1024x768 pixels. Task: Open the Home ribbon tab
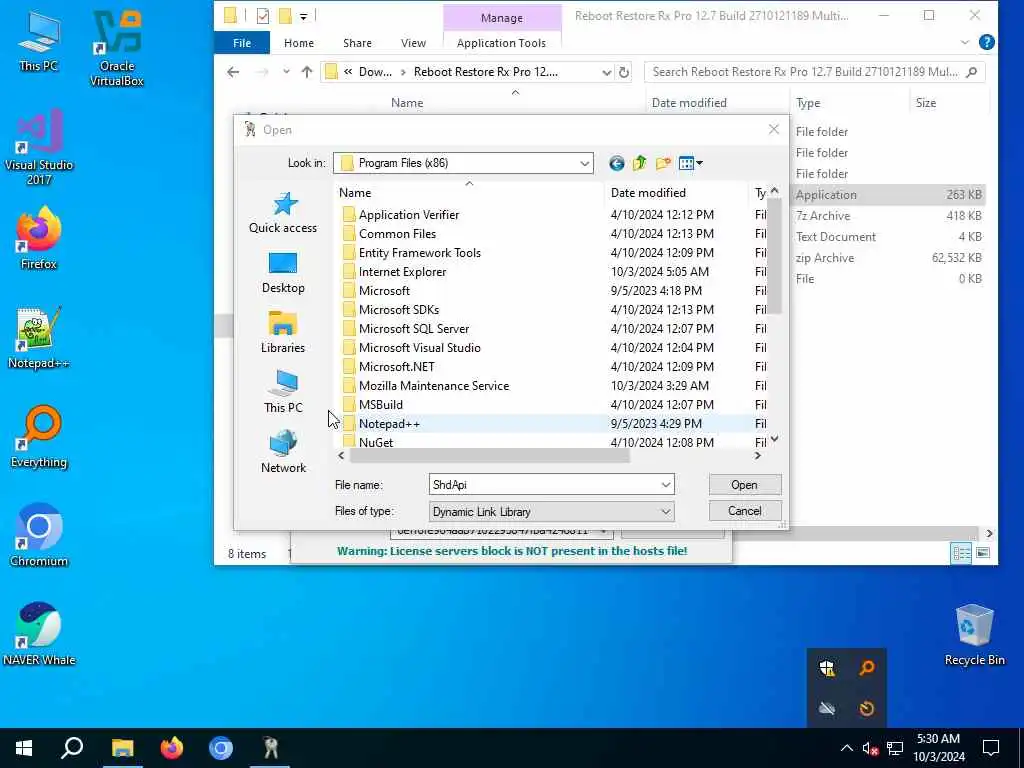click(x=298, y=43)
